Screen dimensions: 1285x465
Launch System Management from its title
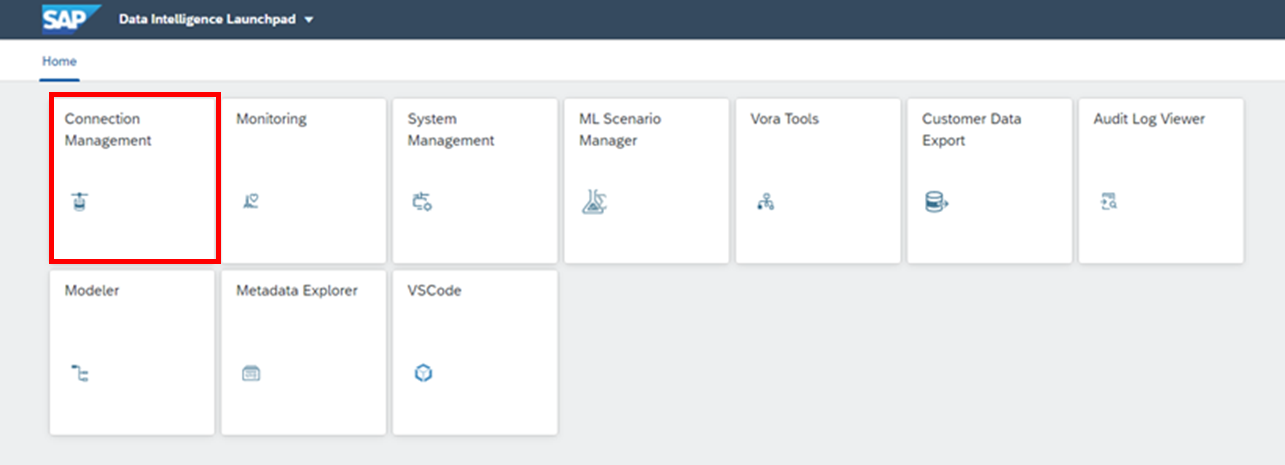(451, 130)
